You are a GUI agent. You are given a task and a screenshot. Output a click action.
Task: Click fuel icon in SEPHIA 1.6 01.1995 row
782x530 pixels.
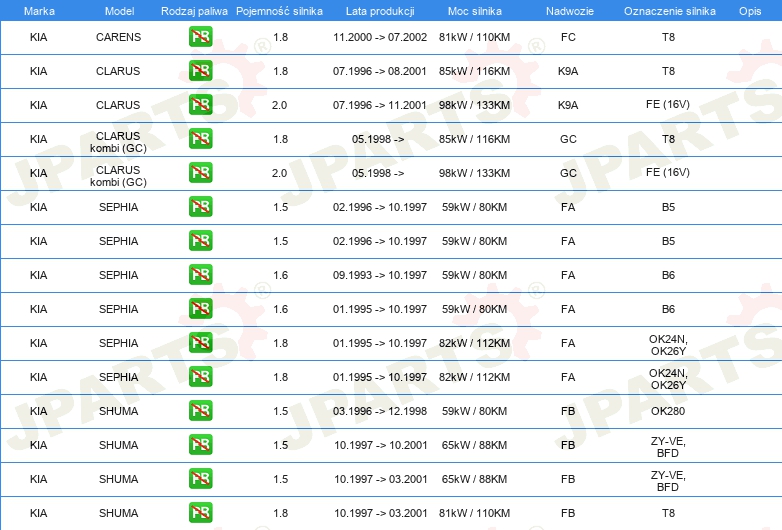point(200,309)
